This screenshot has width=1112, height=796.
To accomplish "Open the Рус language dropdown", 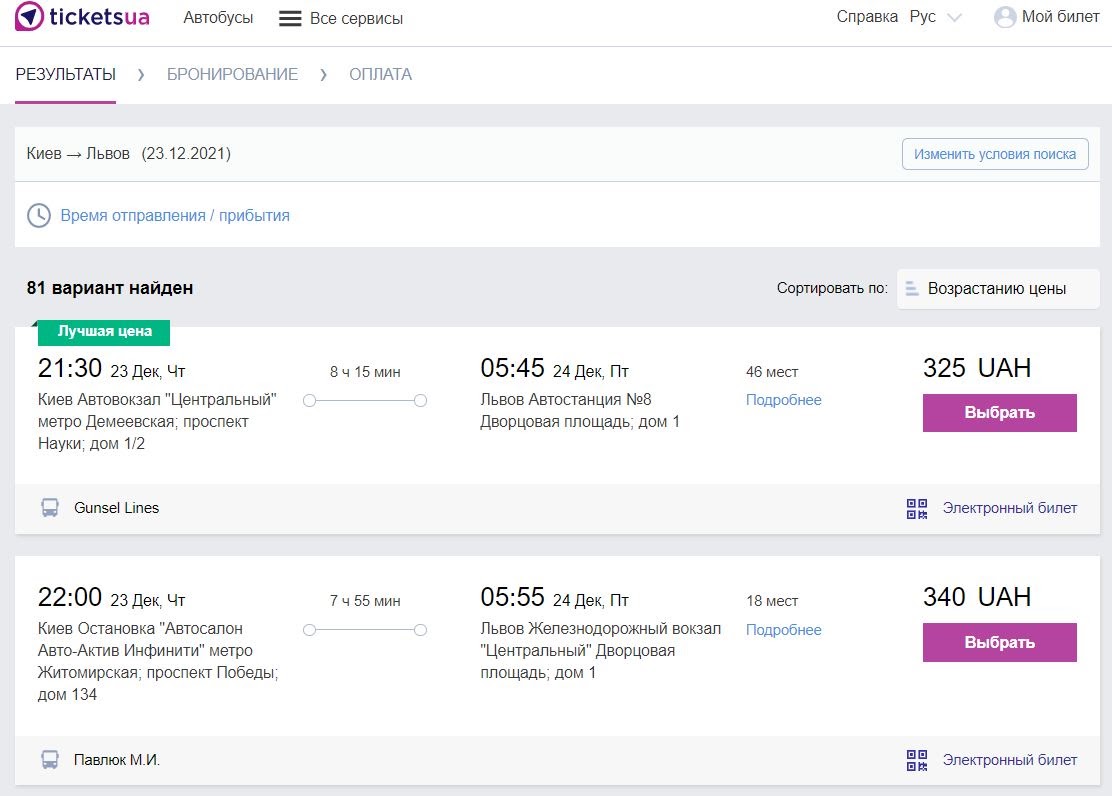I will point(935,17).
